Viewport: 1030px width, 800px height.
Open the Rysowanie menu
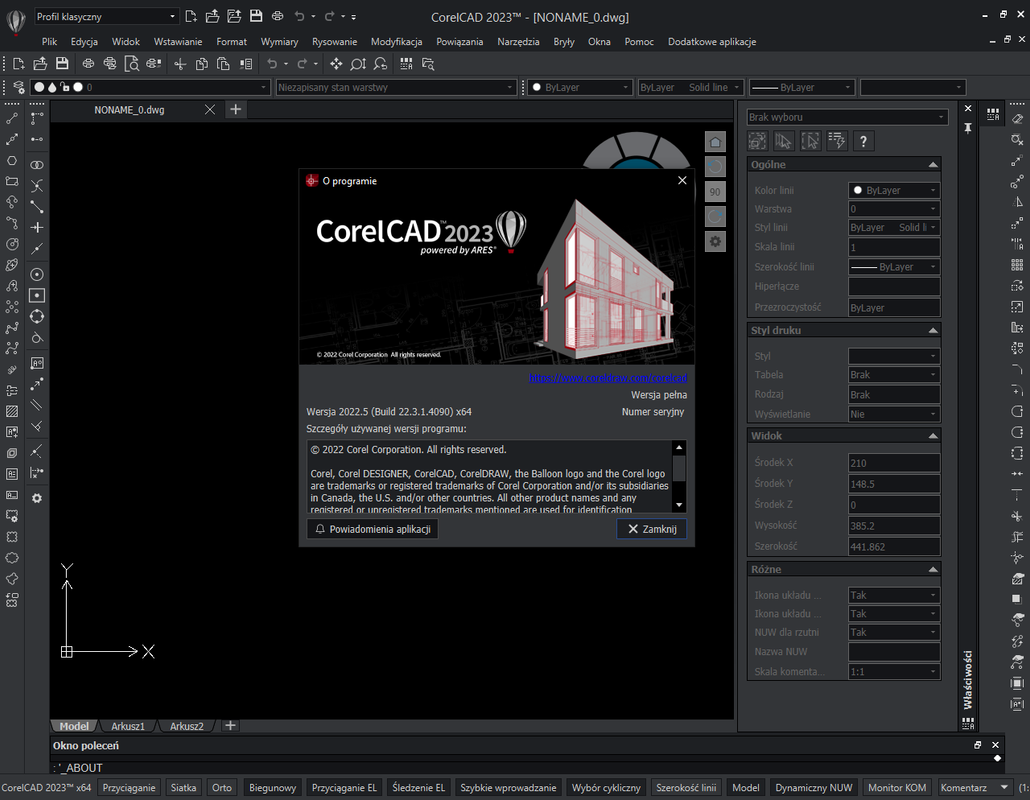point(334,41)
